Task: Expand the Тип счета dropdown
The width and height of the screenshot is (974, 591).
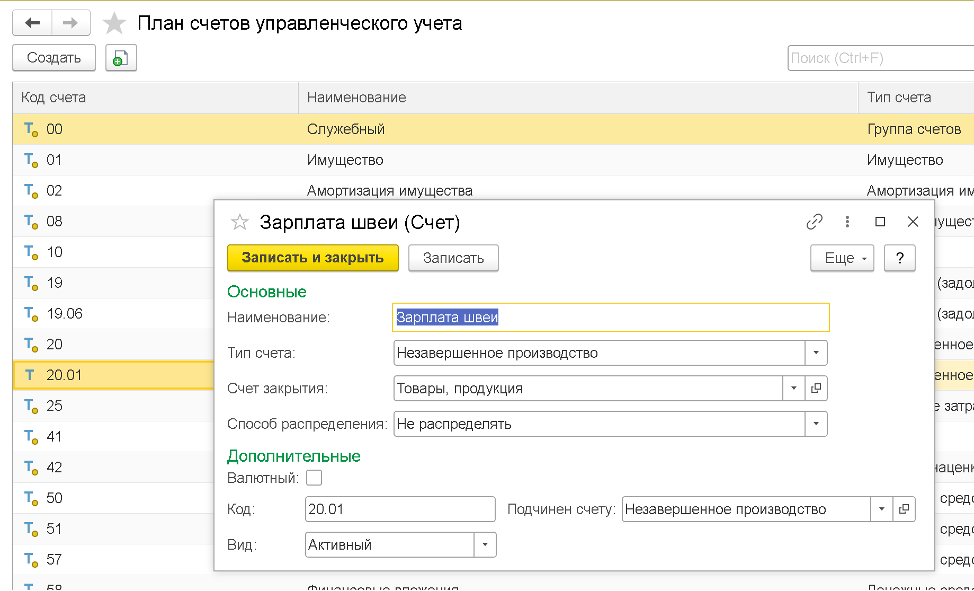Action: [x=816, y=353]
